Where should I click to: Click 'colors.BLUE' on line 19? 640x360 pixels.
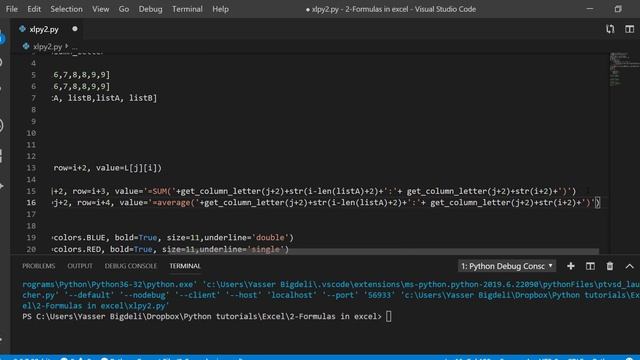[80, 238]
